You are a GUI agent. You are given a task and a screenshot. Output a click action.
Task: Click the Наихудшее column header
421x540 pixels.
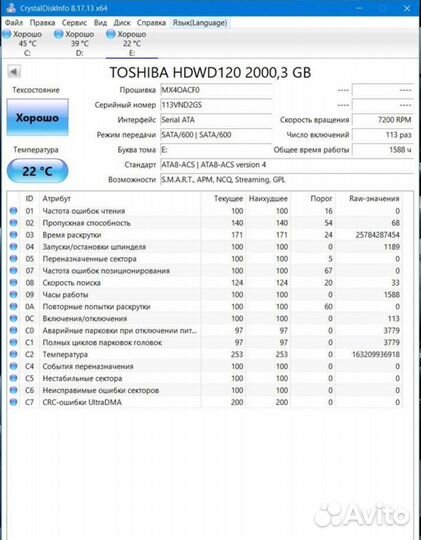pyautogui.click(x=268, y=199)
